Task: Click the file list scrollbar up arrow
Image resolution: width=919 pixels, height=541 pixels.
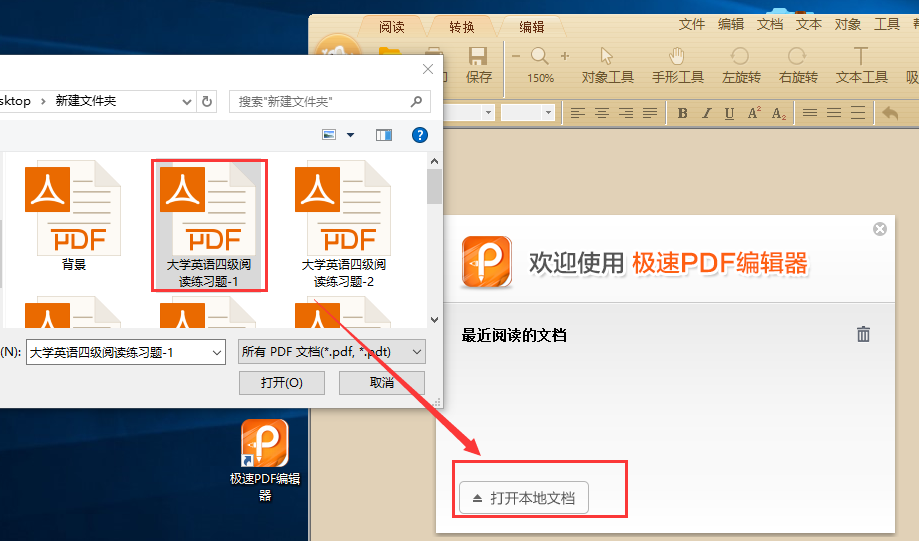Action: pos(434,161)
